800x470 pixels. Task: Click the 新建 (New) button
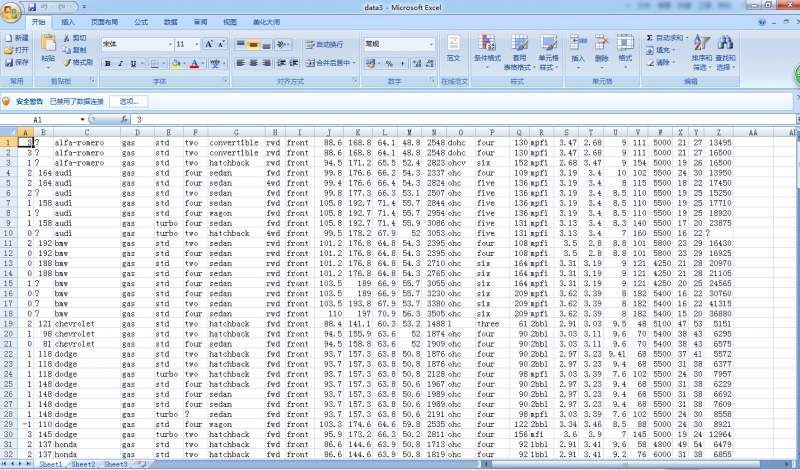17,38
